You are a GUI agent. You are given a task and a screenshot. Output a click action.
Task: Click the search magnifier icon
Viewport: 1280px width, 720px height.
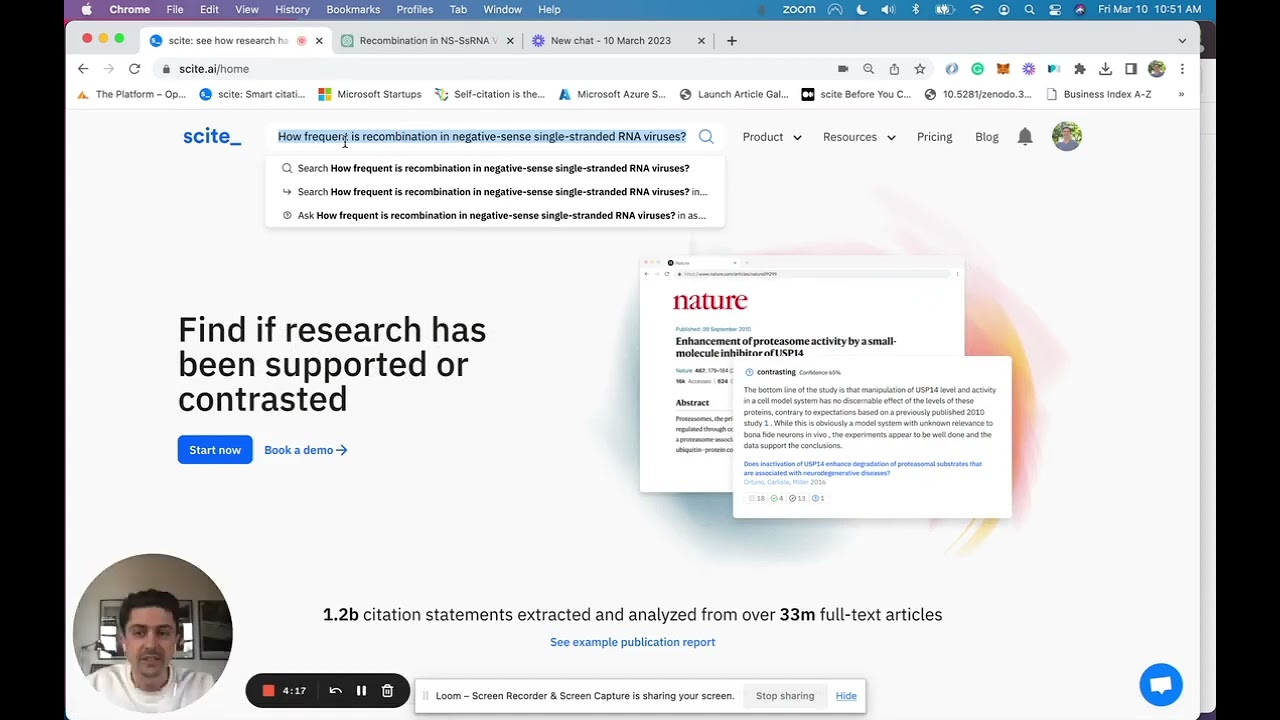(706, 137)
